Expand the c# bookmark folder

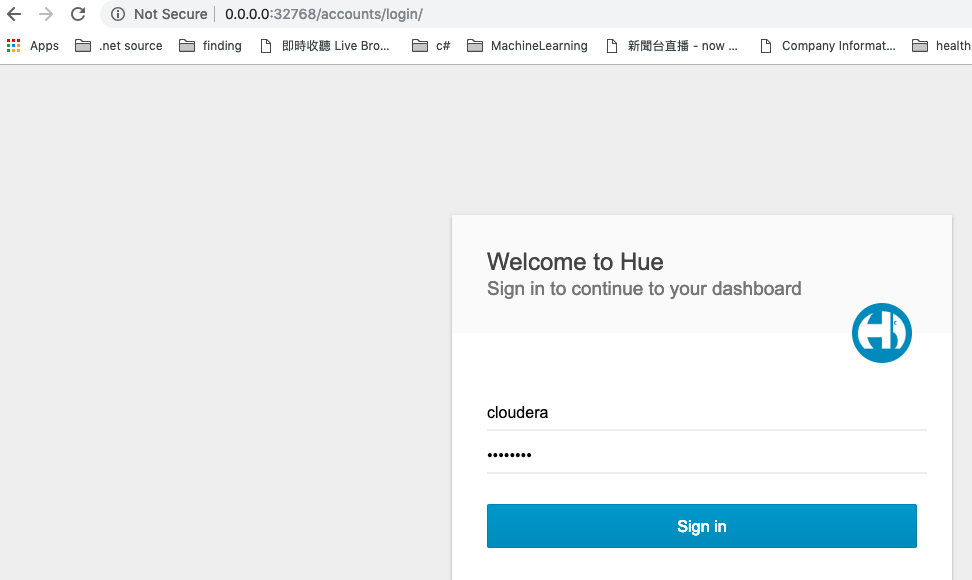coord(431,46)
